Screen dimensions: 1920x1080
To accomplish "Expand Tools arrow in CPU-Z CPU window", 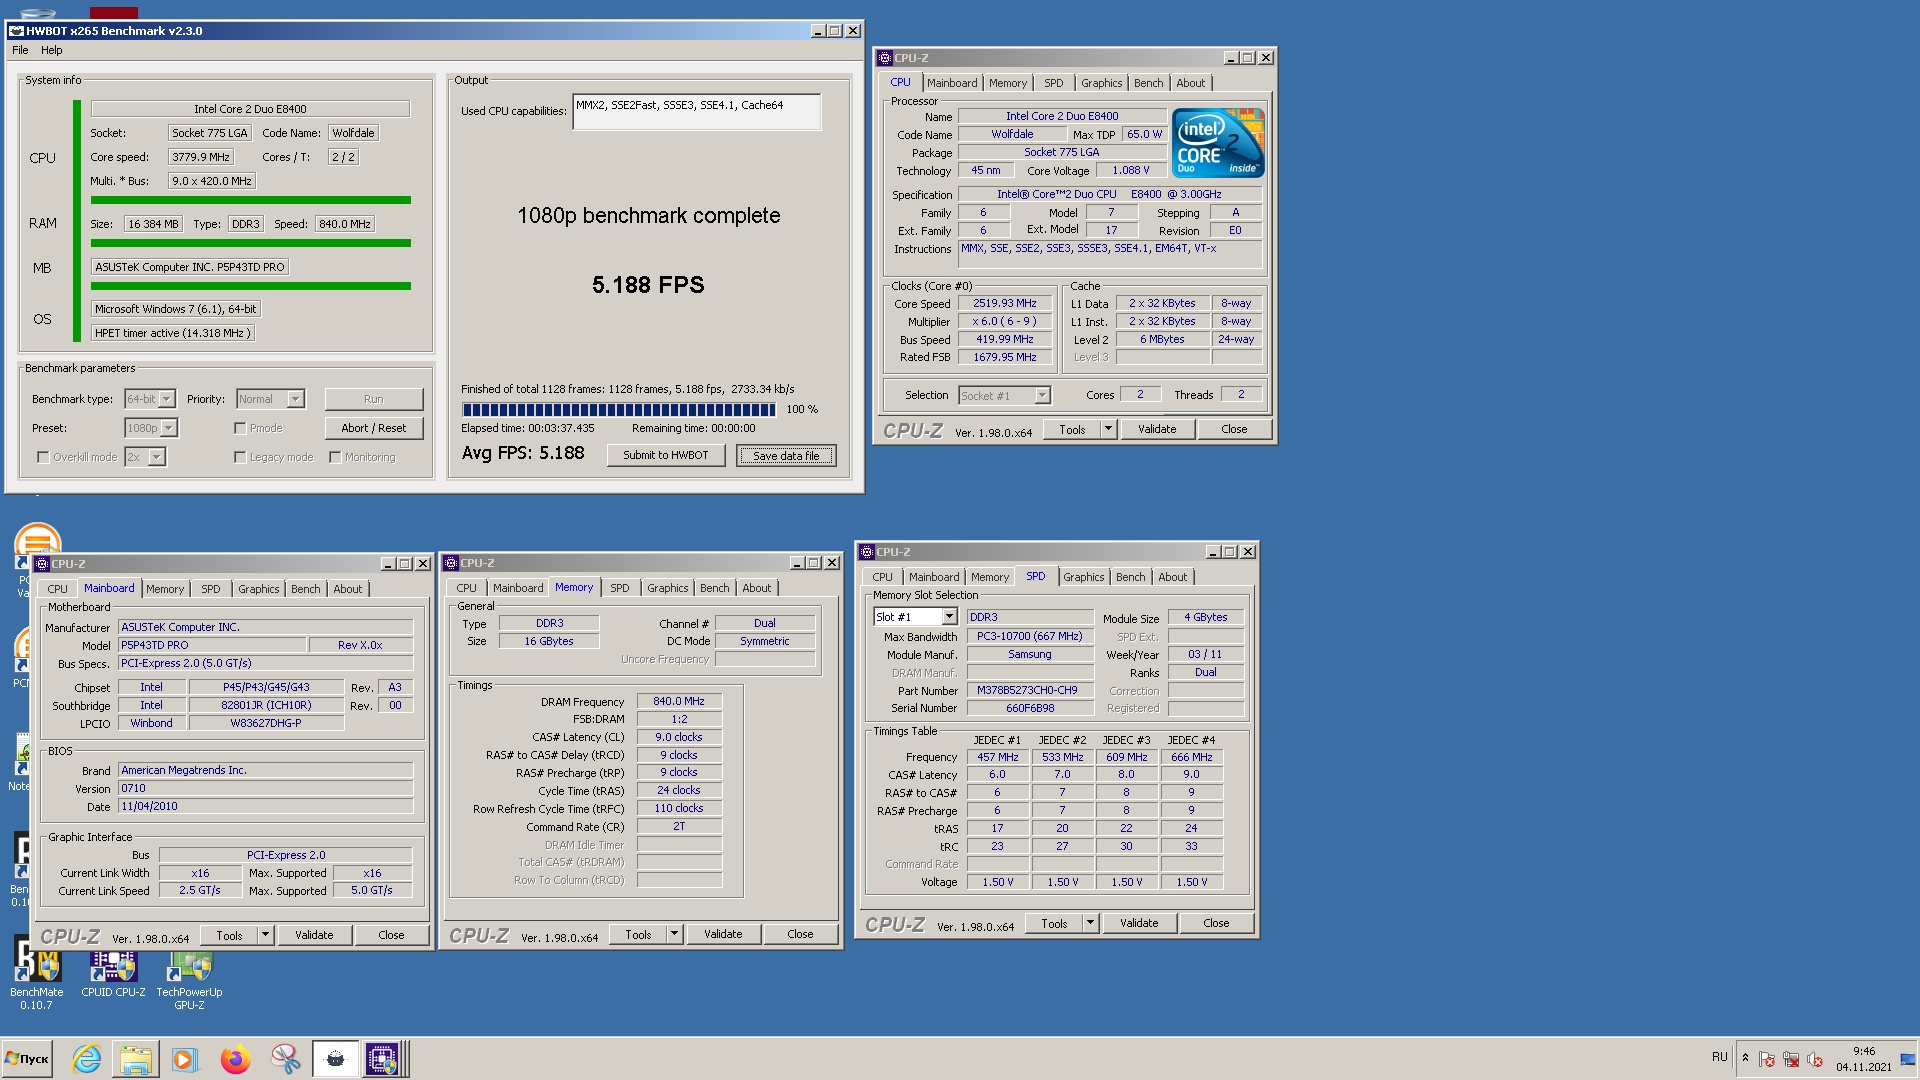I will tap(1108, 429).
